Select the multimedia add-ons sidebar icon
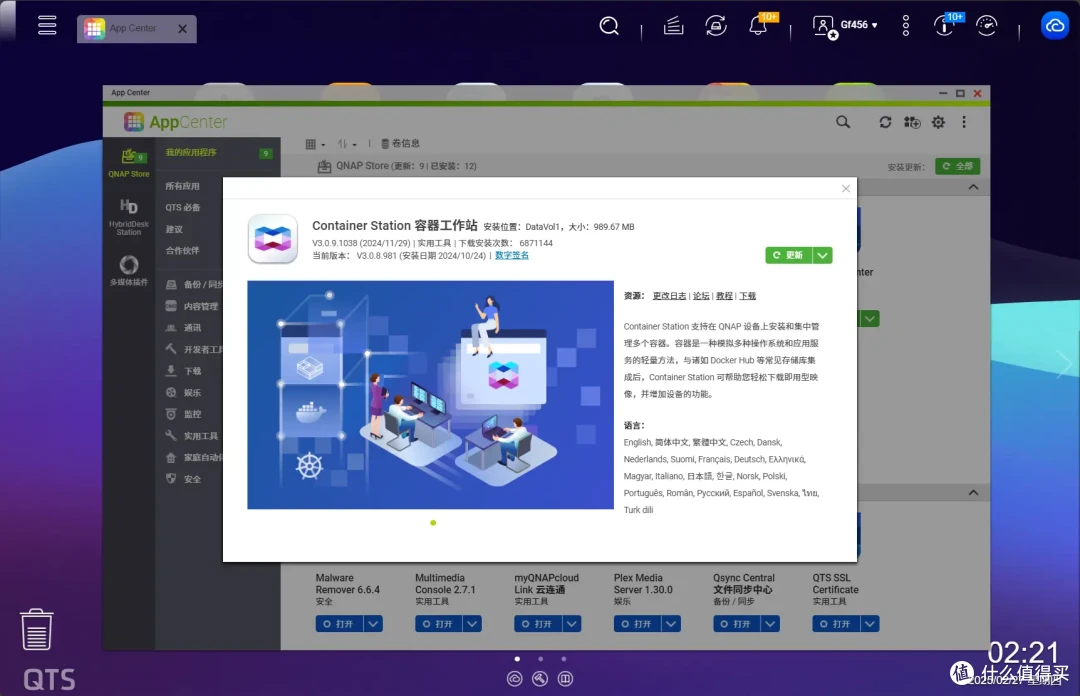This screenshot has width=1080, height=696. point(129,270)
